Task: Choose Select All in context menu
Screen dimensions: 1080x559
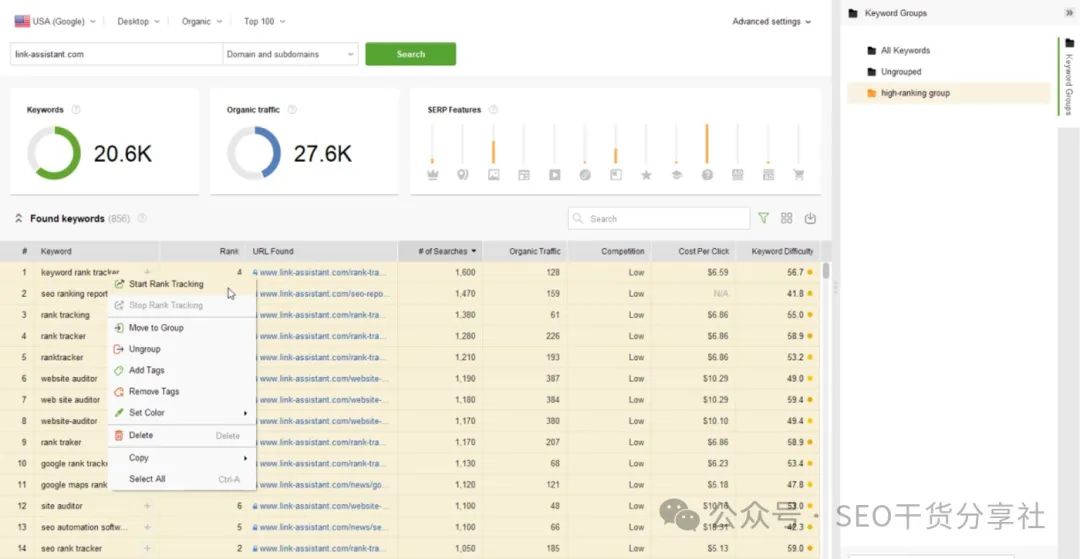Action: (x=182, y=479)
